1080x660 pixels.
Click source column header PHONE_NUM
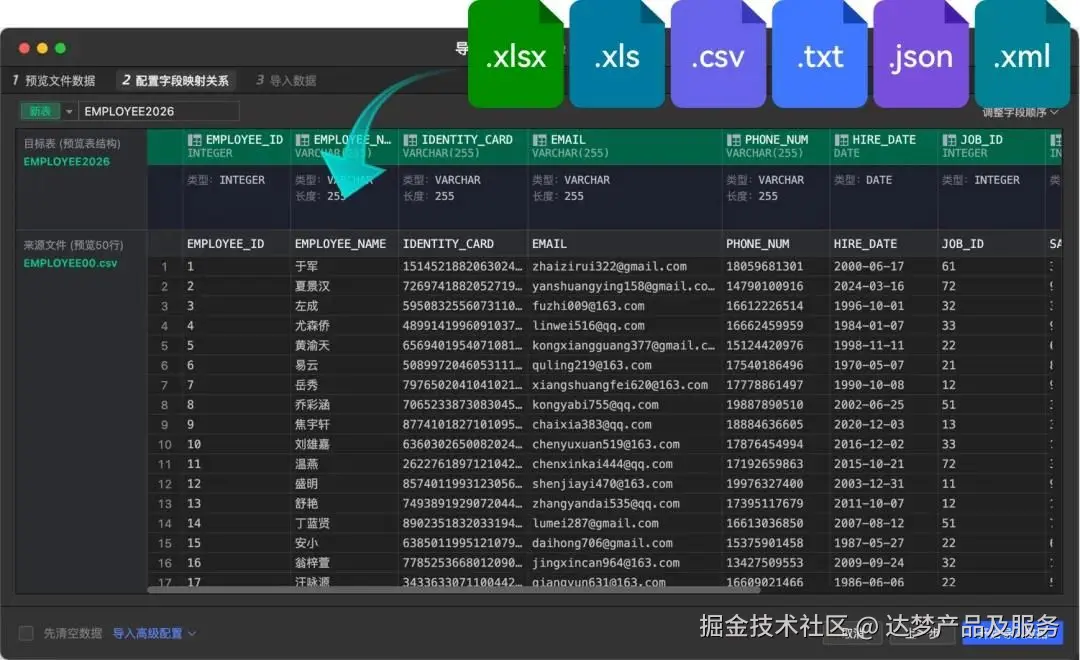pyautogui.click(x=758, y=244)
